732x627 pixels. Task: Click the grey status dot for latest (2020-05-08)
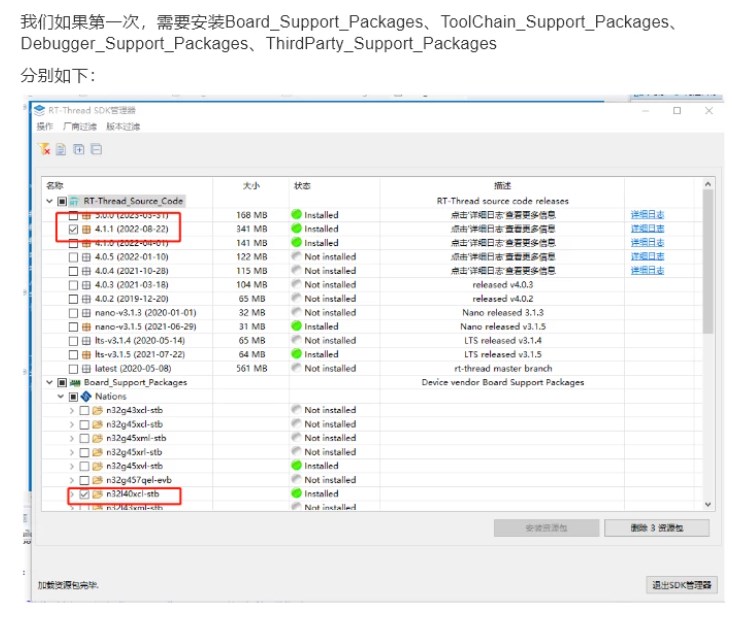296,367
